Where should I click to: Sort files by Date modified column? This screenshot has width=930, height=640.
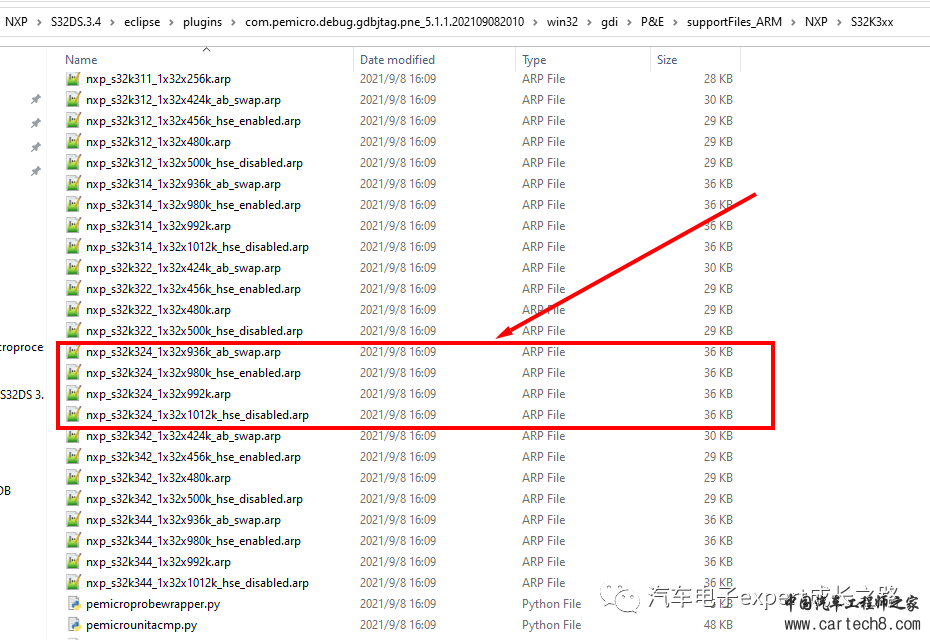pos(397,60)
